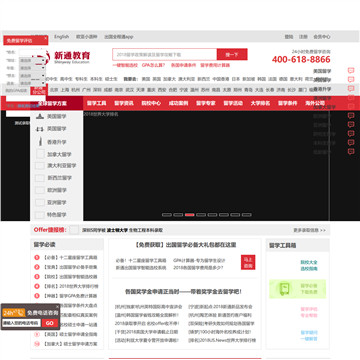
Task: Click chat icon next to right-side 美国留学
Action: pyautogui.click(x=351, y=71)
